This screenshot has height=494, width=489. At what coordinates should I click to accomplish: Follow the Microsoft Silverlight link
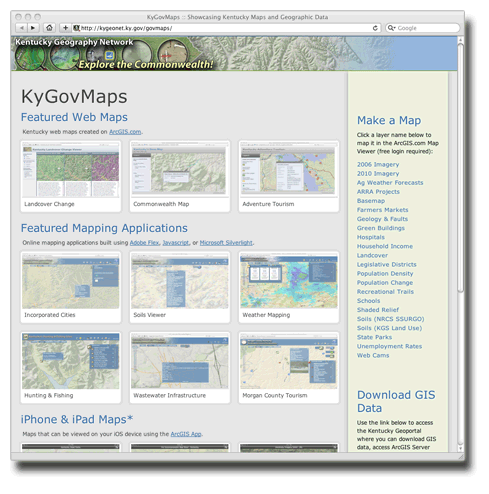tap(226, 243)
